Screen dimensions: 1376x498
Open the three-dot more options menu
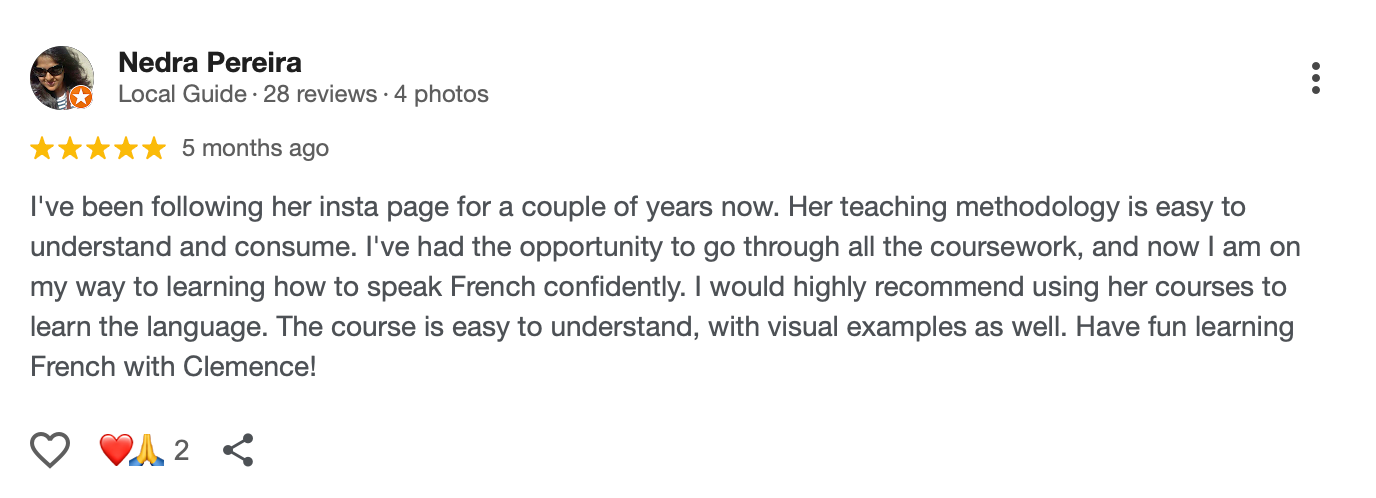point(1315,78)
